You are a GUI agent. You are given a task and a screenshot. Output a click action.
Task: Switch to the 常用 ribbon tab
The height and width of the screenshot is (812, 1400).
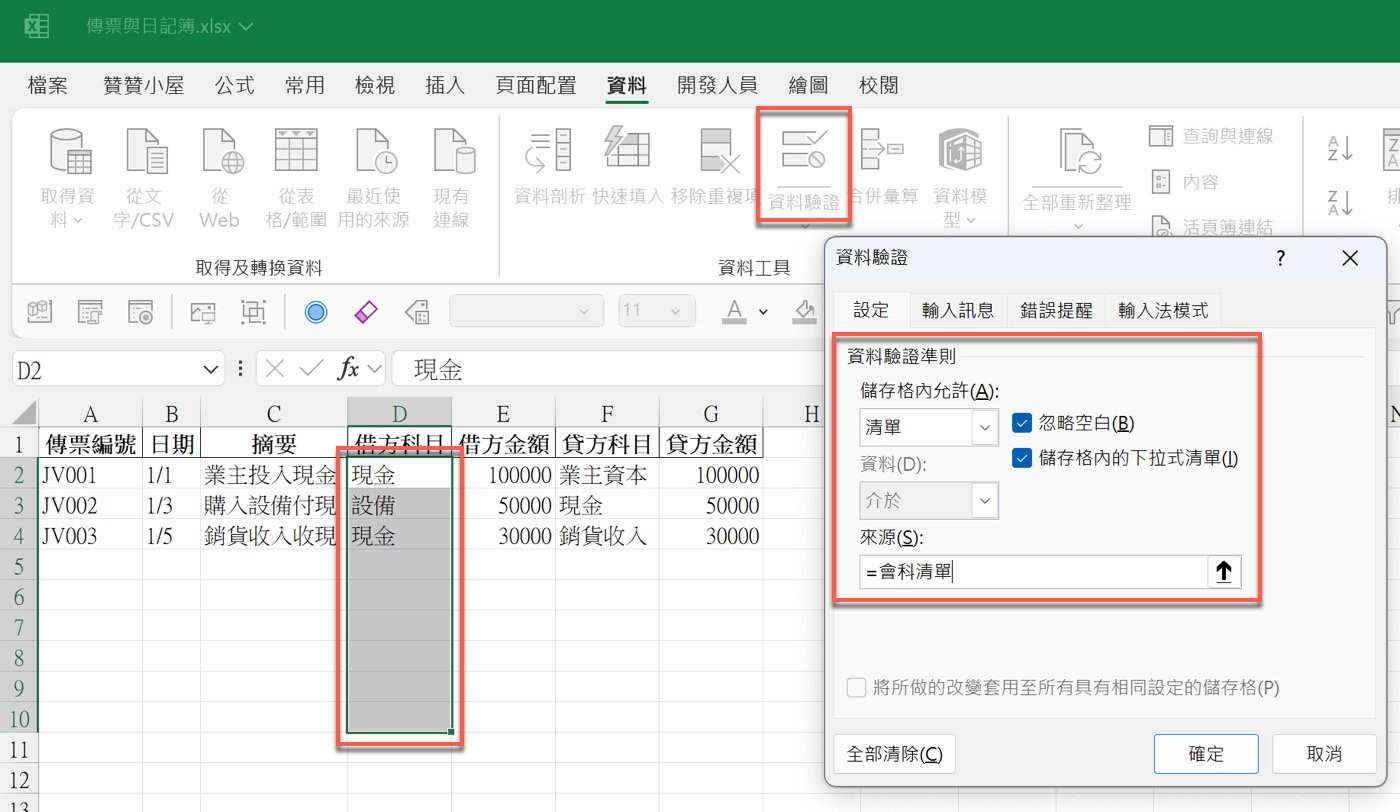[x=305, y=86]
